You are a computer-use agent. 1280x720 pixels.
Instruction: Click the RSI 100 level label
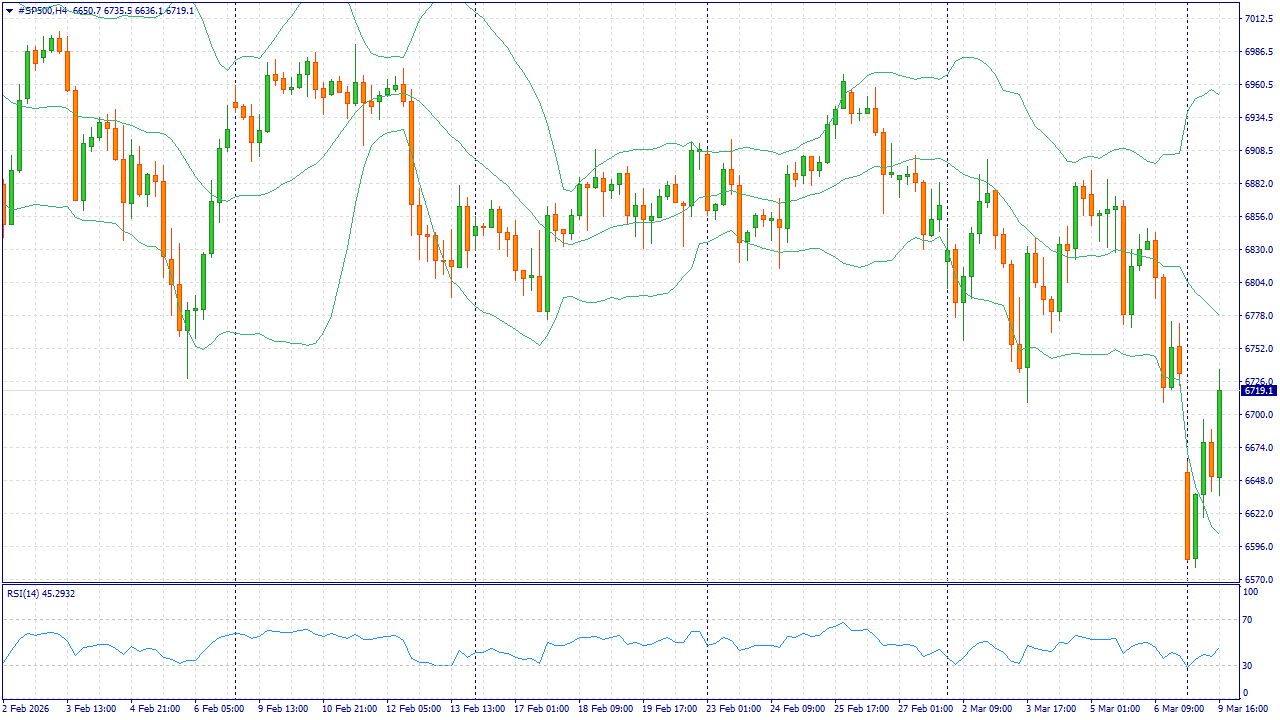1250,592
